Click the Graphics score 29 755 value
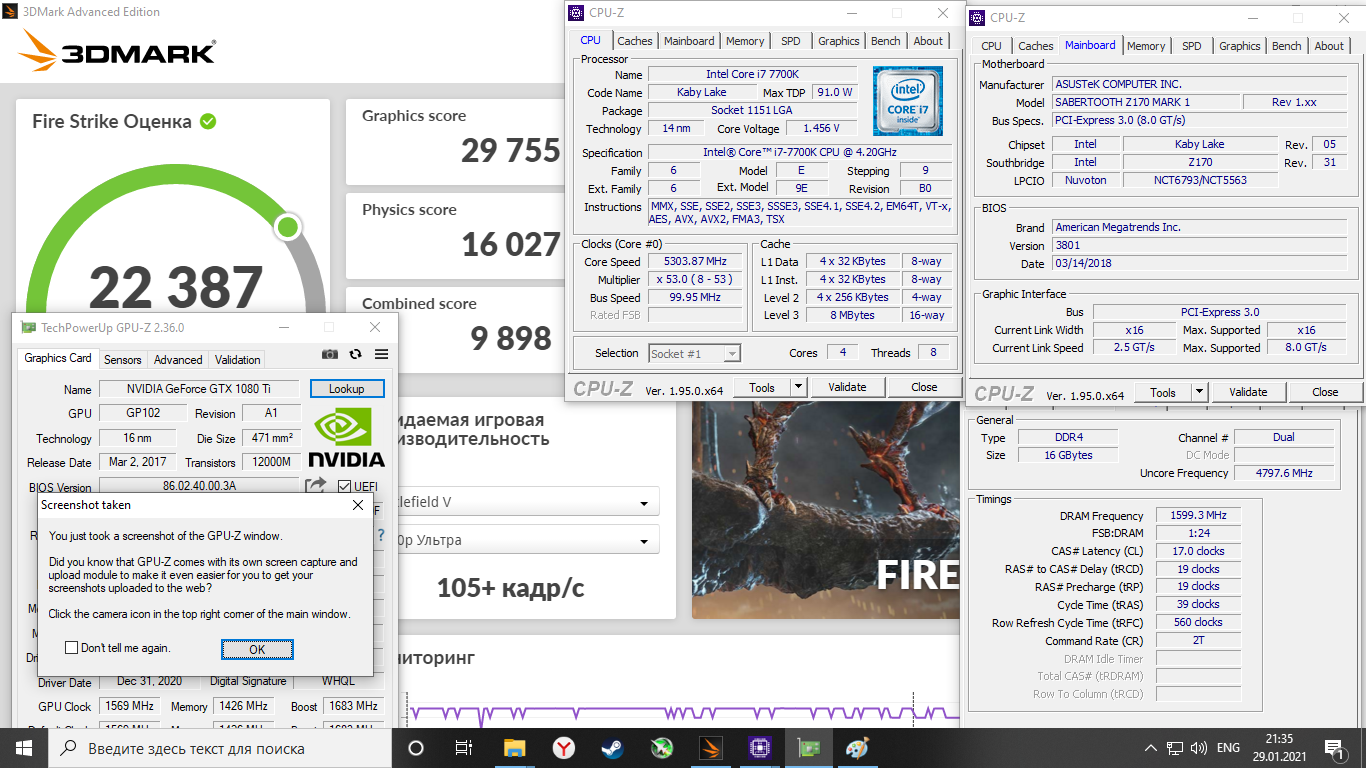 click(510, 150)
